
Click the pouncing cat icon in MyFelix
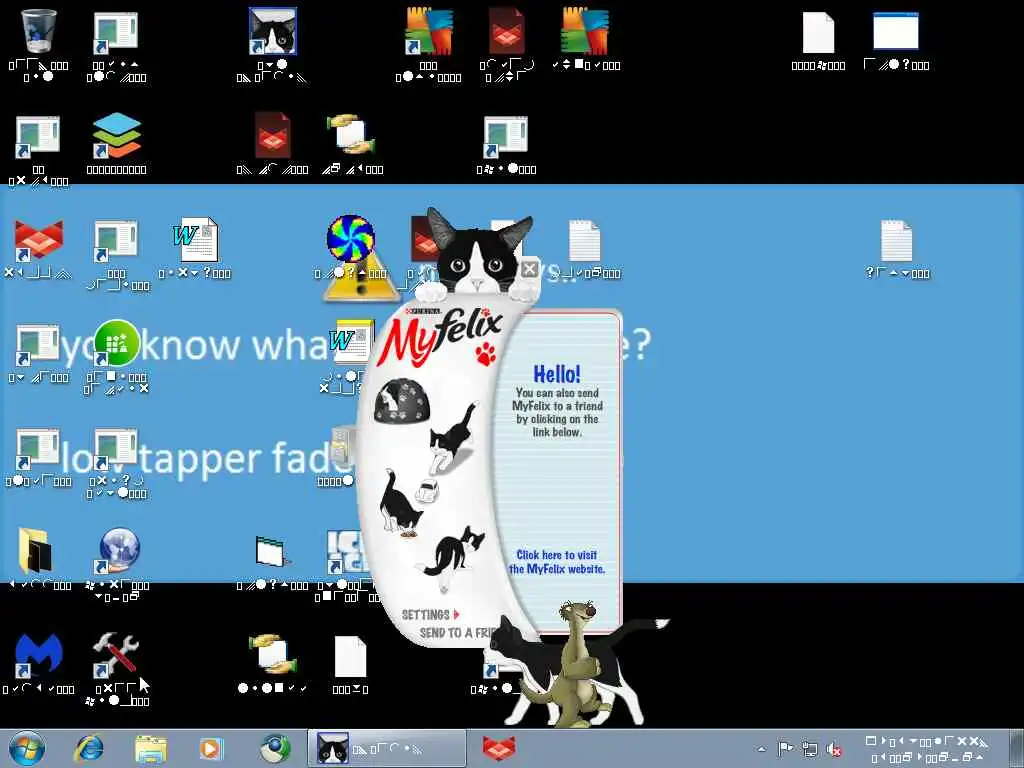tap(453, 439)
